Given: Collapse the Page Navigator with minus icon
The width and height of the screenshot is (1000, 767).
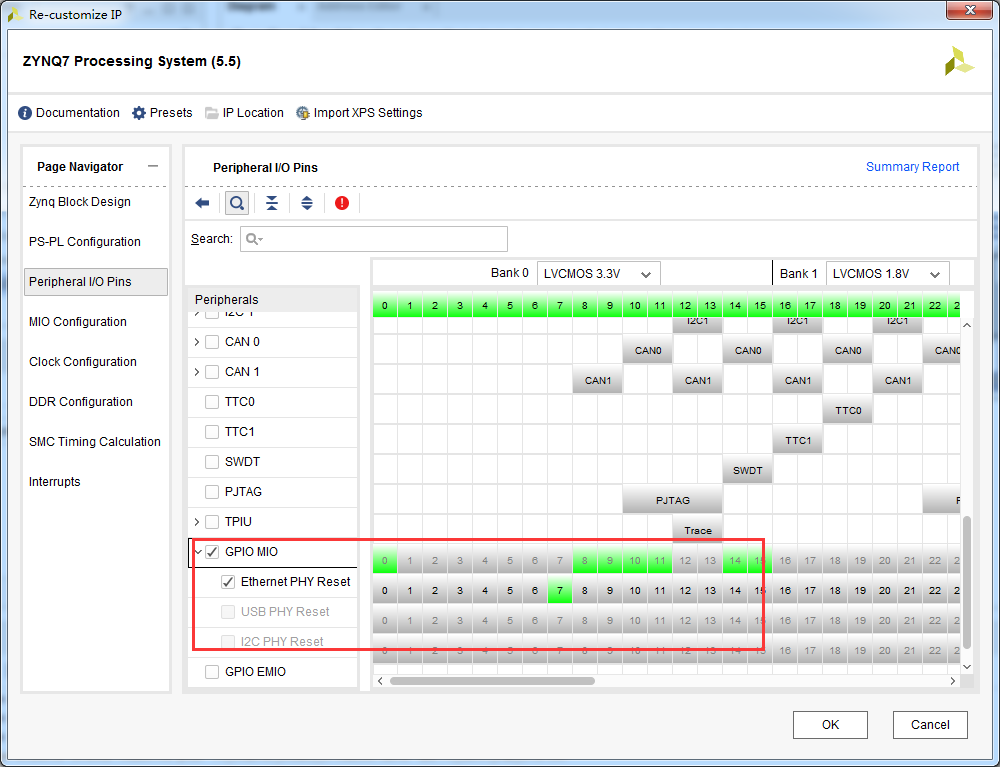Looking at the screenshot, I should [152, 166].
